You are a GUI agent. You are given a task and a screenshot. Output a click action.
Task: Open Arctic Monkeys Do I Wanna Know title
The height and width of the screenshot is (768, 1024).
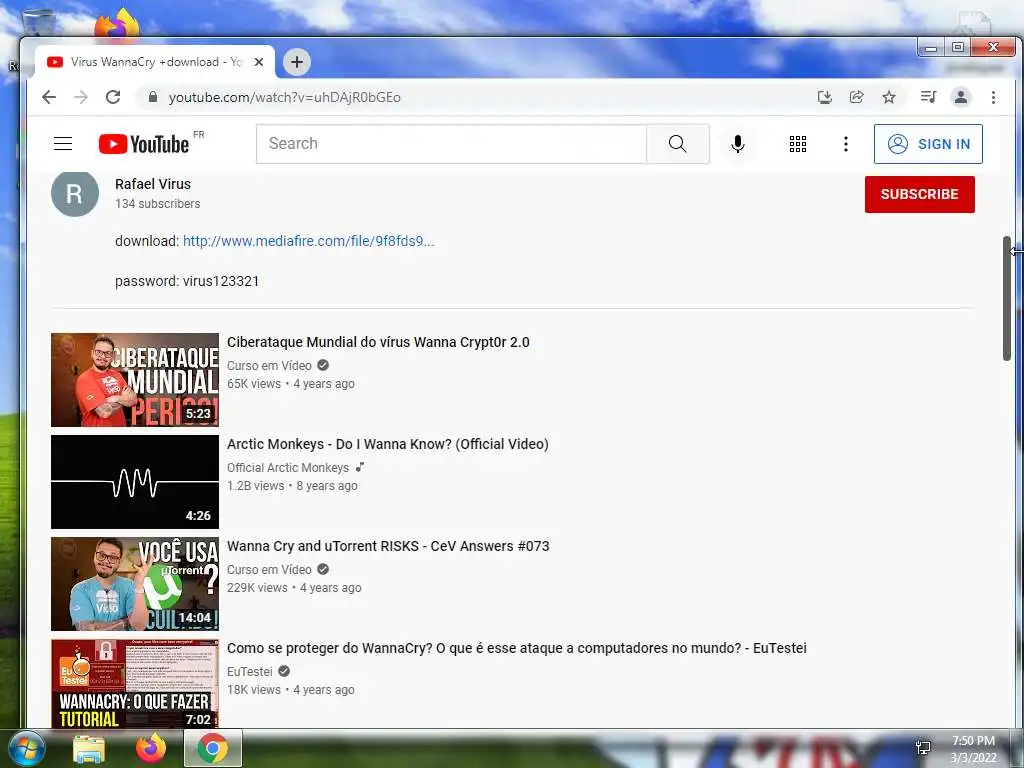point(388,444)
